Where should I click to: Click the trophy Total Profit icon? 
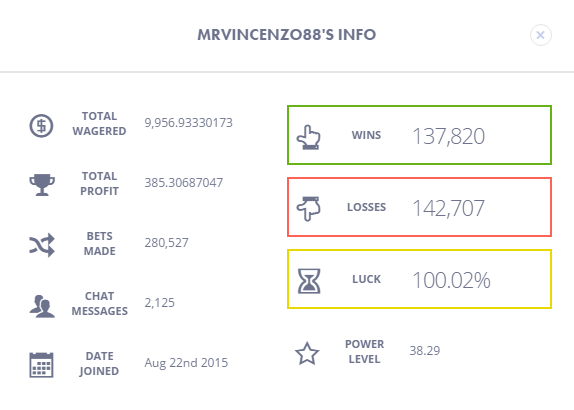click(42, 184)
